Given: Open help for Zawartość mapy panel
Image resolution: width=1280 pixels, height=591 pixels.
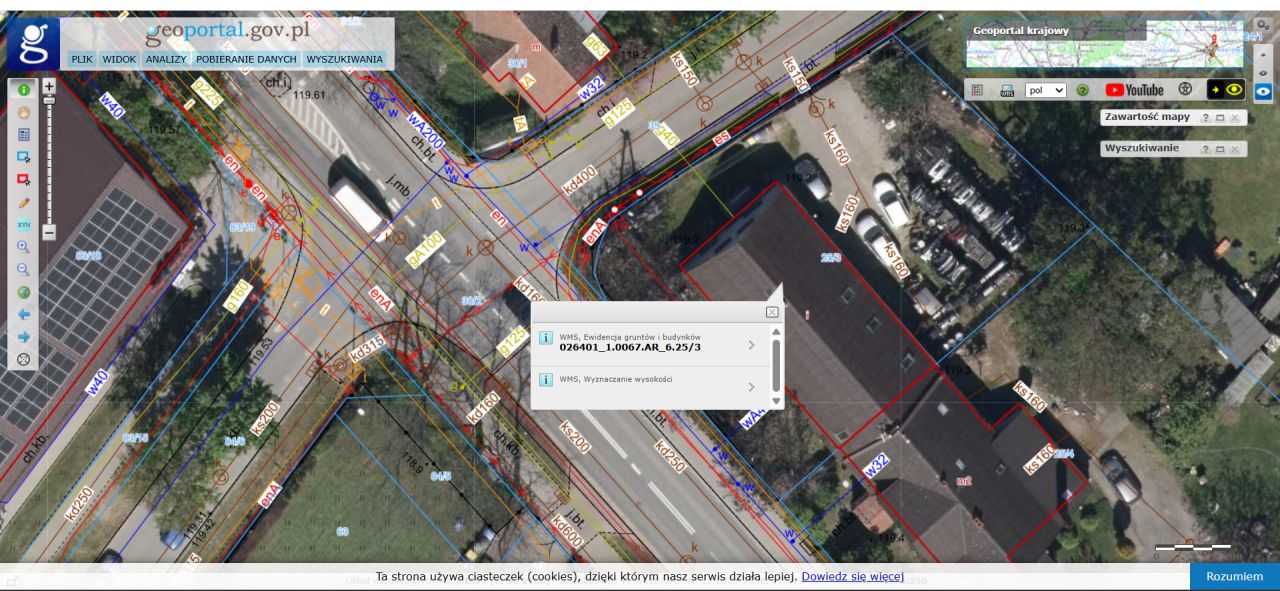Looking at the screenshot, I should coord(1205,118).
